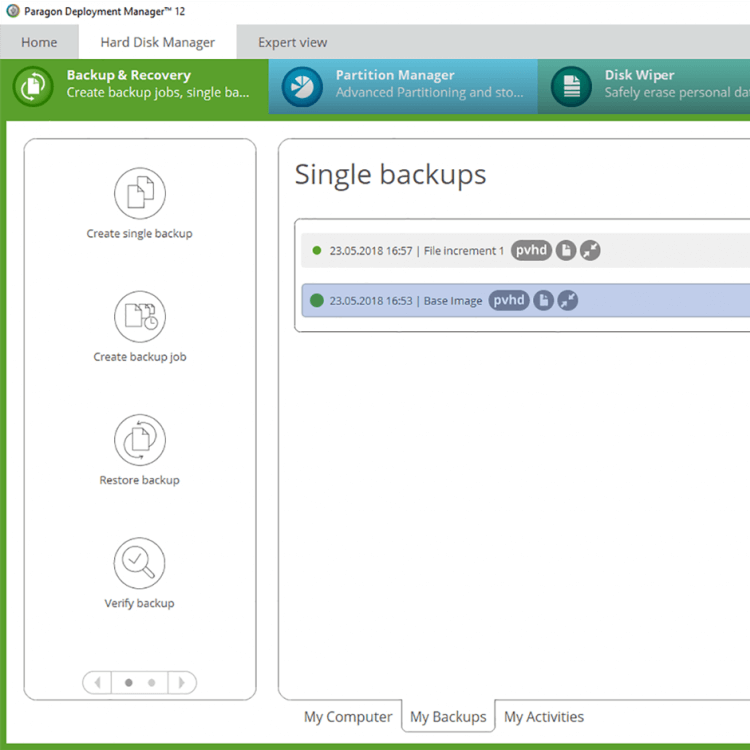
Task: Click the left arrow in sidebar pager
Action: [x=98, y=683]
